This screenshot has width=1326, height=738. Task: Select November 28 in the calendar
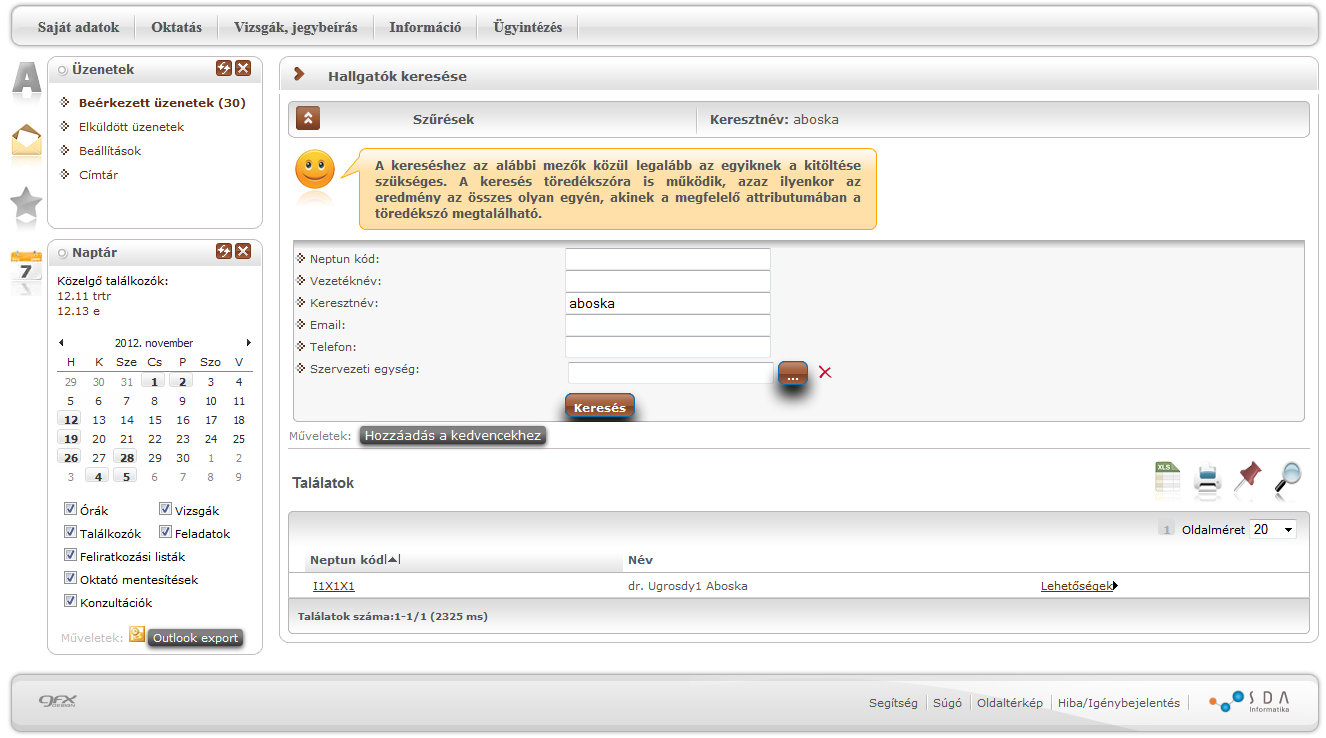click(126, 458)
